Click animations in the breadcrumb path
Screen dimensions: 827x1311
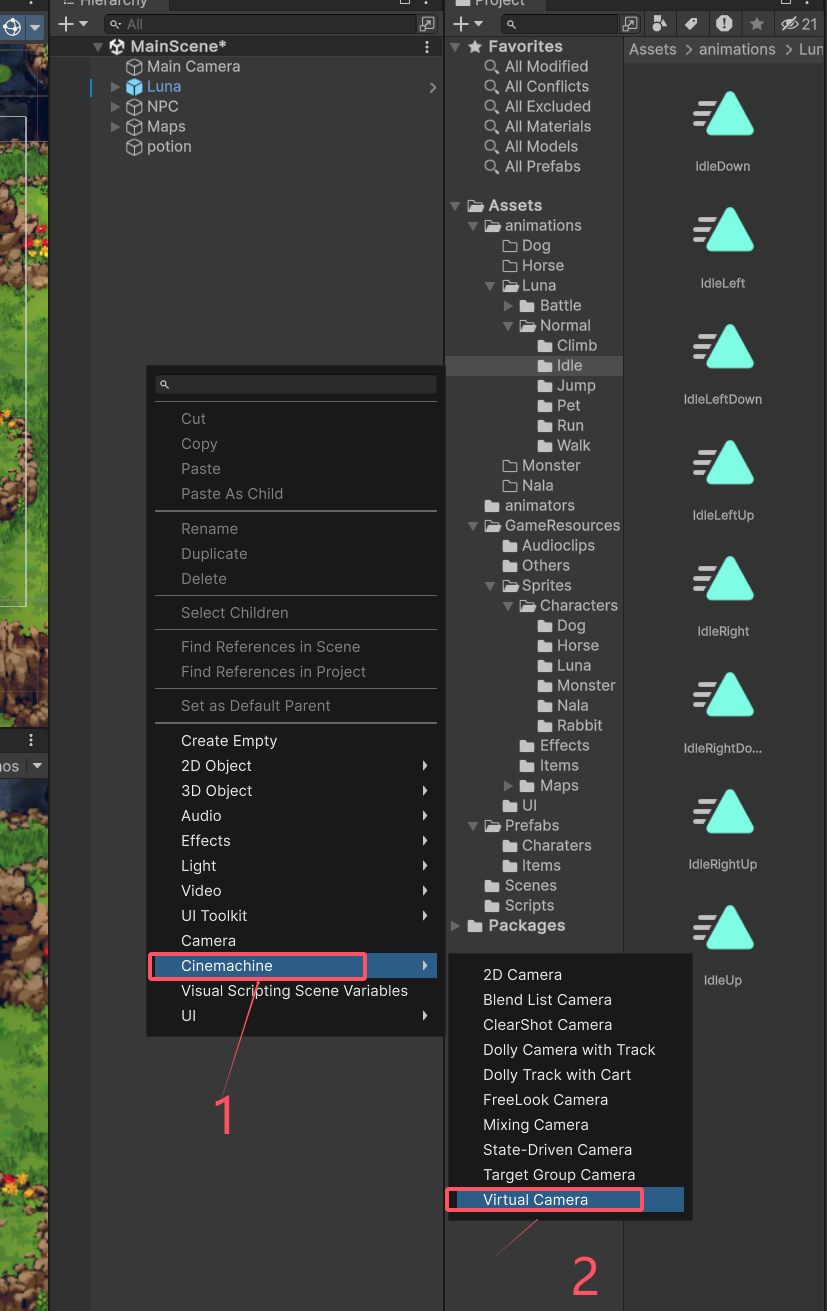737,49
